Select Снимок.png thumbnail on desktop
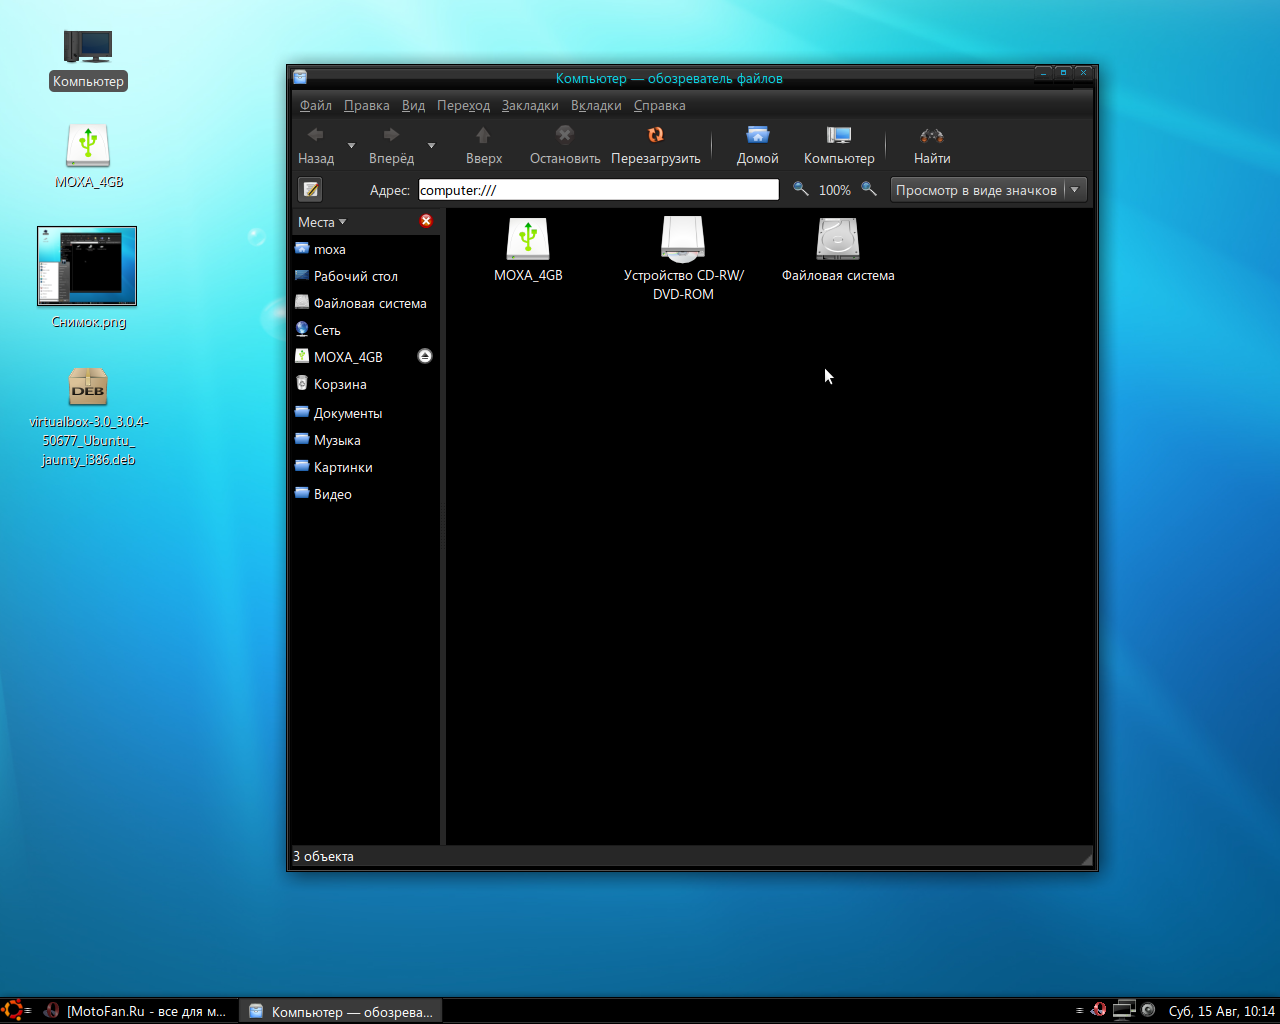 87,266
